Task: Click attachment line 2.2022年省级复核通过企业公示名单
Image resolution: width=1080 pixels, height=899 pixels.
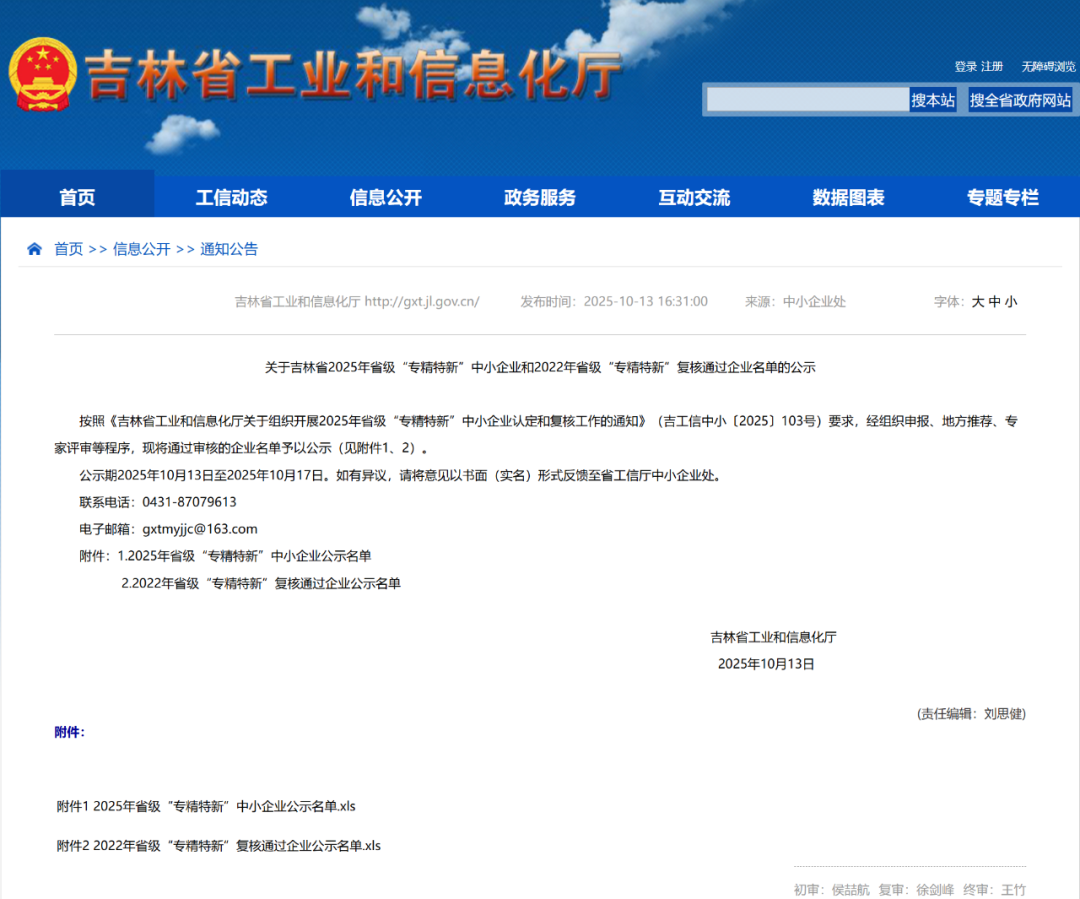Action: point(261,583)
